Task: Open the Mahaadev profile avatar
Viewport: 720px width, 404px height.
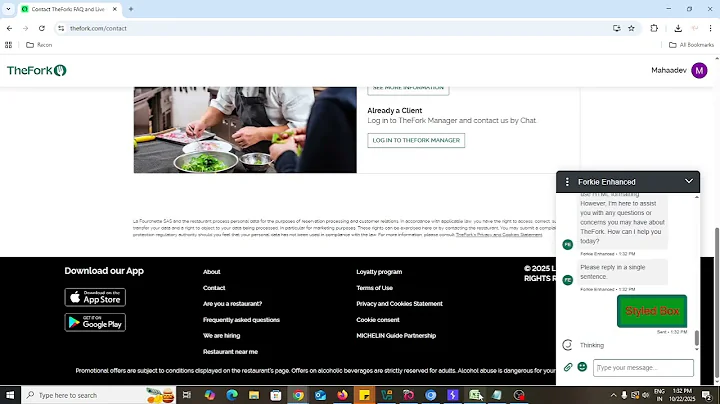Action: pyautogui.click(x=699, y=70)
